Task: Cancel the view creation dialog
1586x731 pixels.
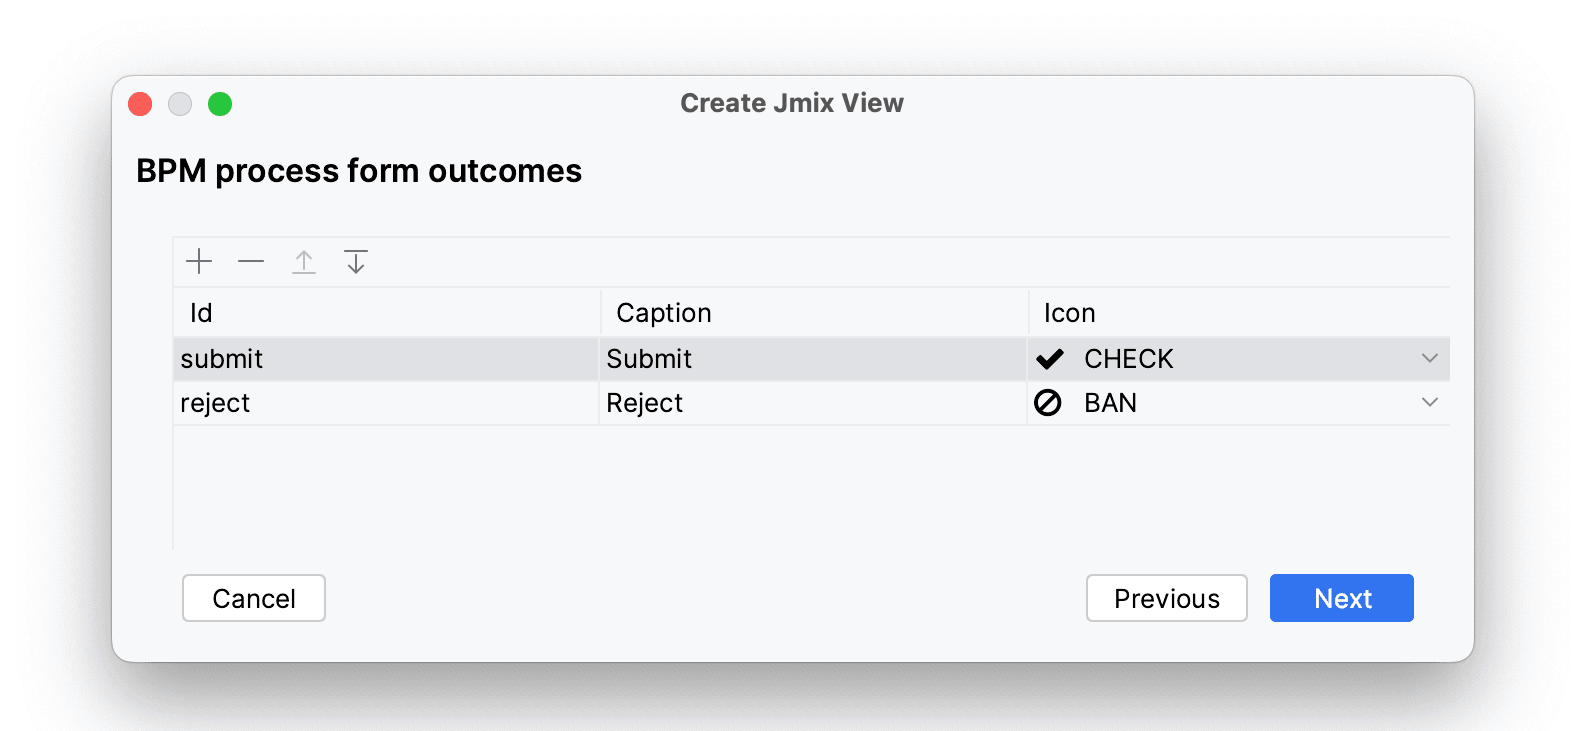Action: (254, 598)
